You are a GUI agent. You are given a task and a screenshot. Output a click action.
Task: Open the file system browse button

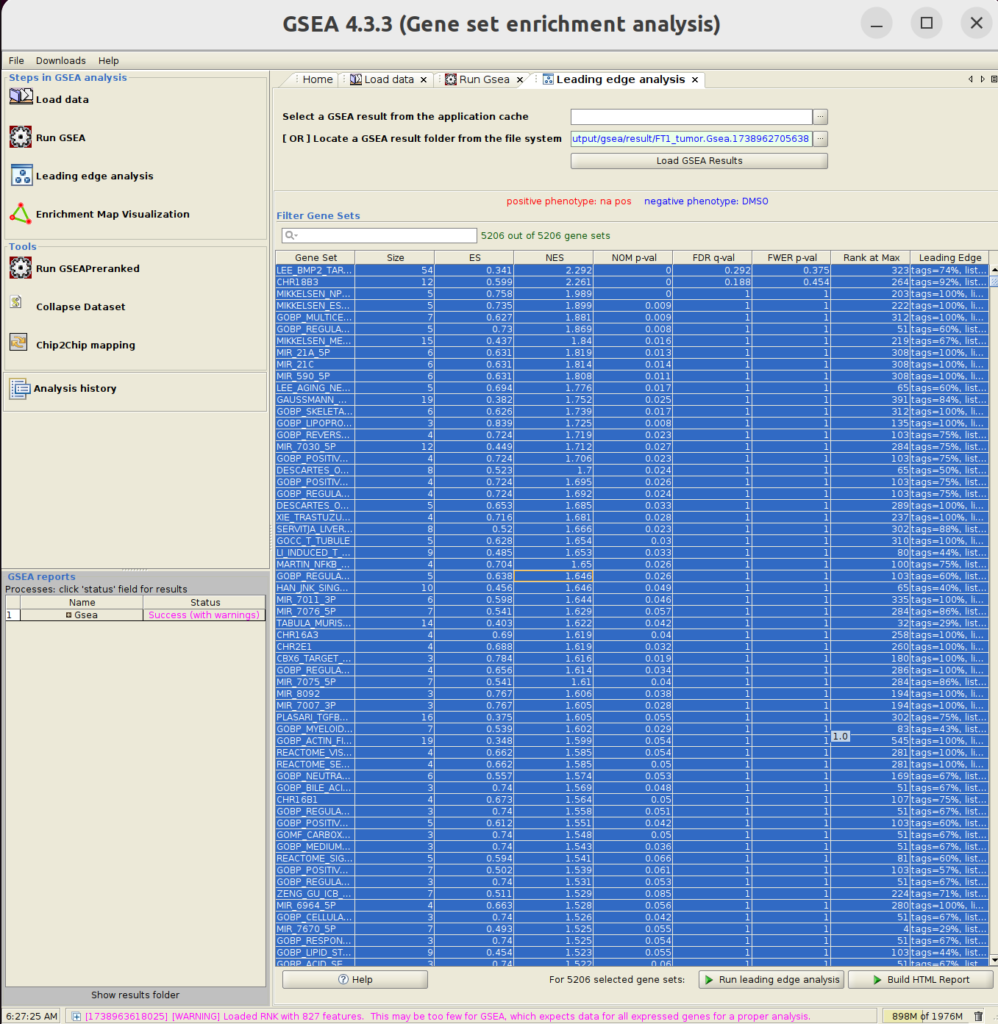(820, 138)
